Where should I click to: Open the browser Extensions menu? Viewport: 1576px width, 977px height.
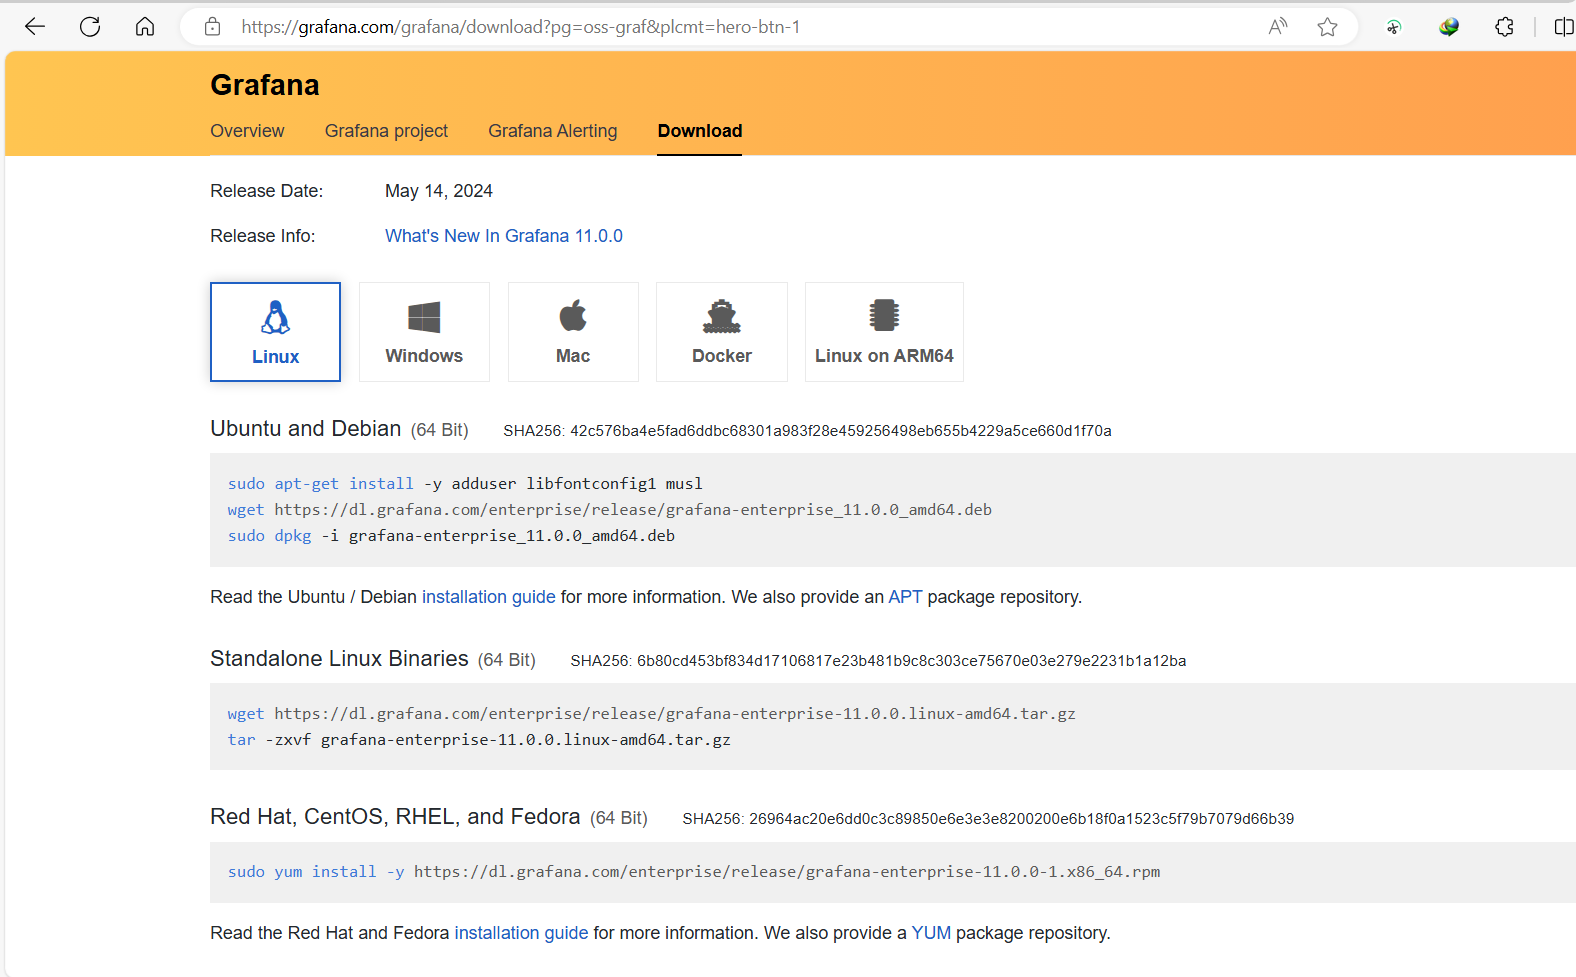coord(1504,27)
